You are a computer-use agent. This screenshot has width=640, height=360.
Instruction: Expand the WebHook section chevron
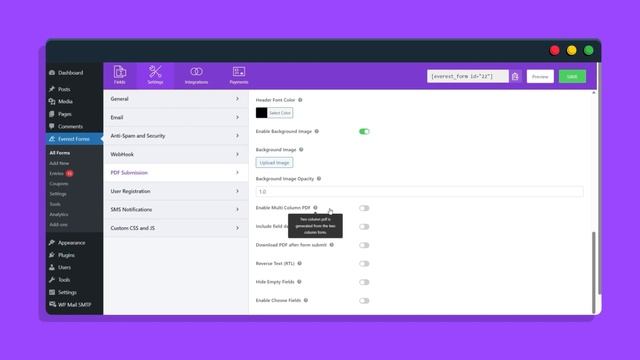238,154
